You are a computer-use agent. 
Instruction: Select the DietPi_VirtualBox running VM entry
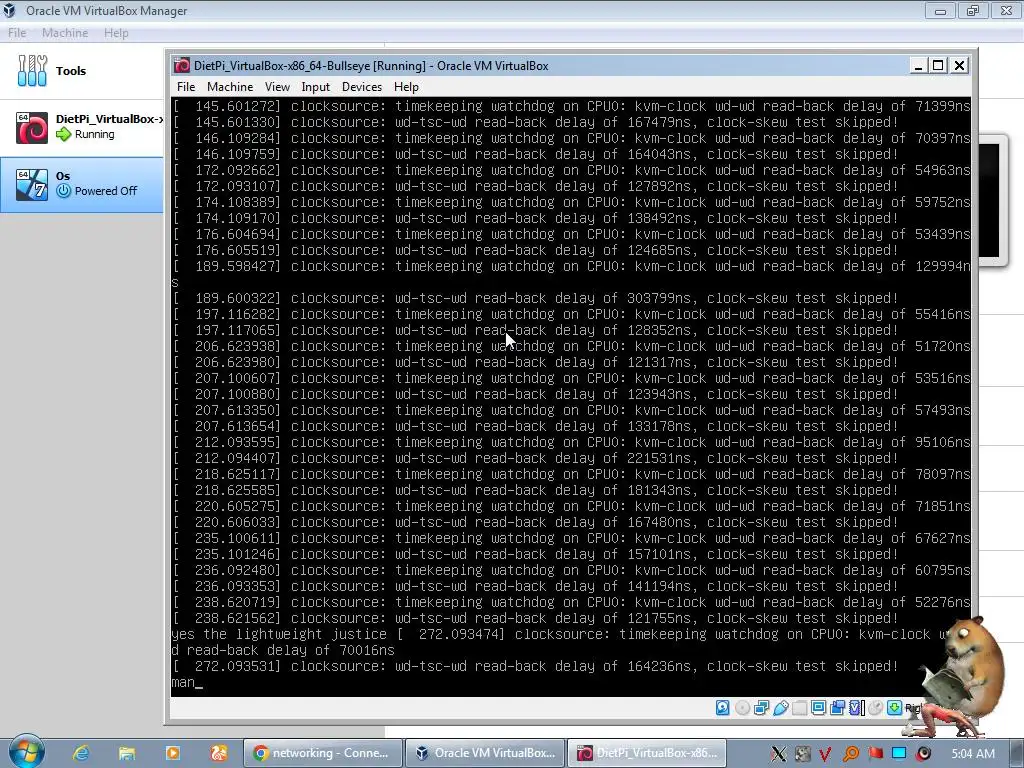point(82,127)
